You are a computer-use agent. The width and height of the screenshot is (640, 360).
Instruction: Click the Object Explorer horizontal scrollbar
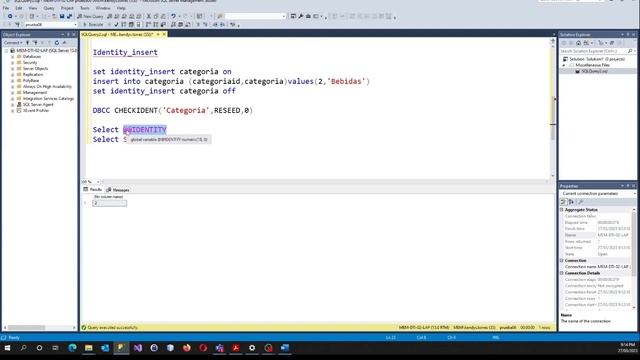coord(40,328)
